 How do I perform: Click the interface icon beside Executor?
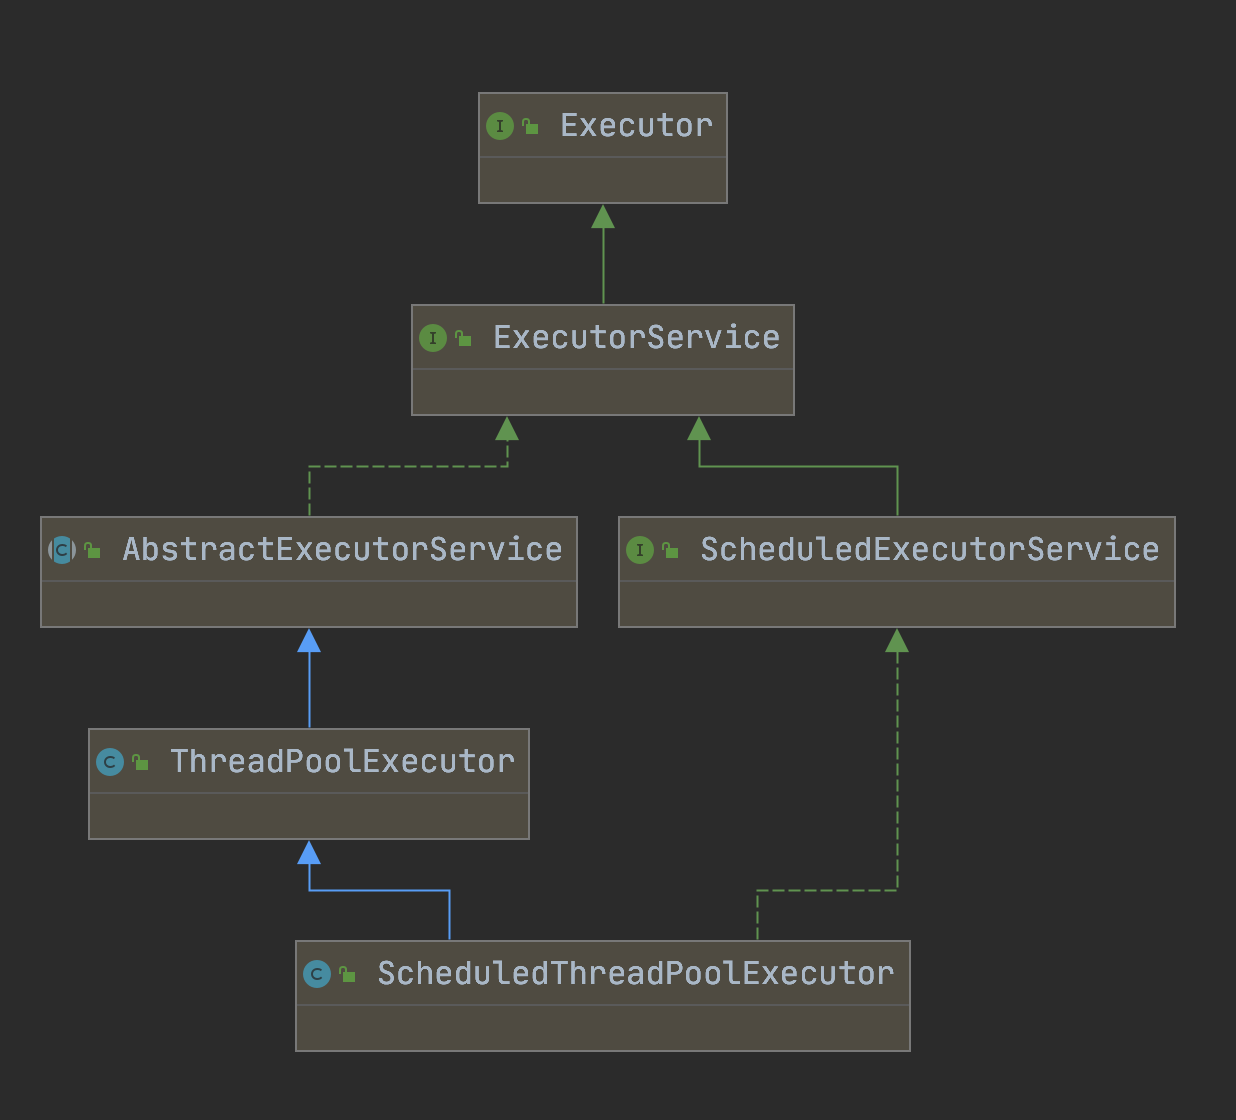[500, 126]
